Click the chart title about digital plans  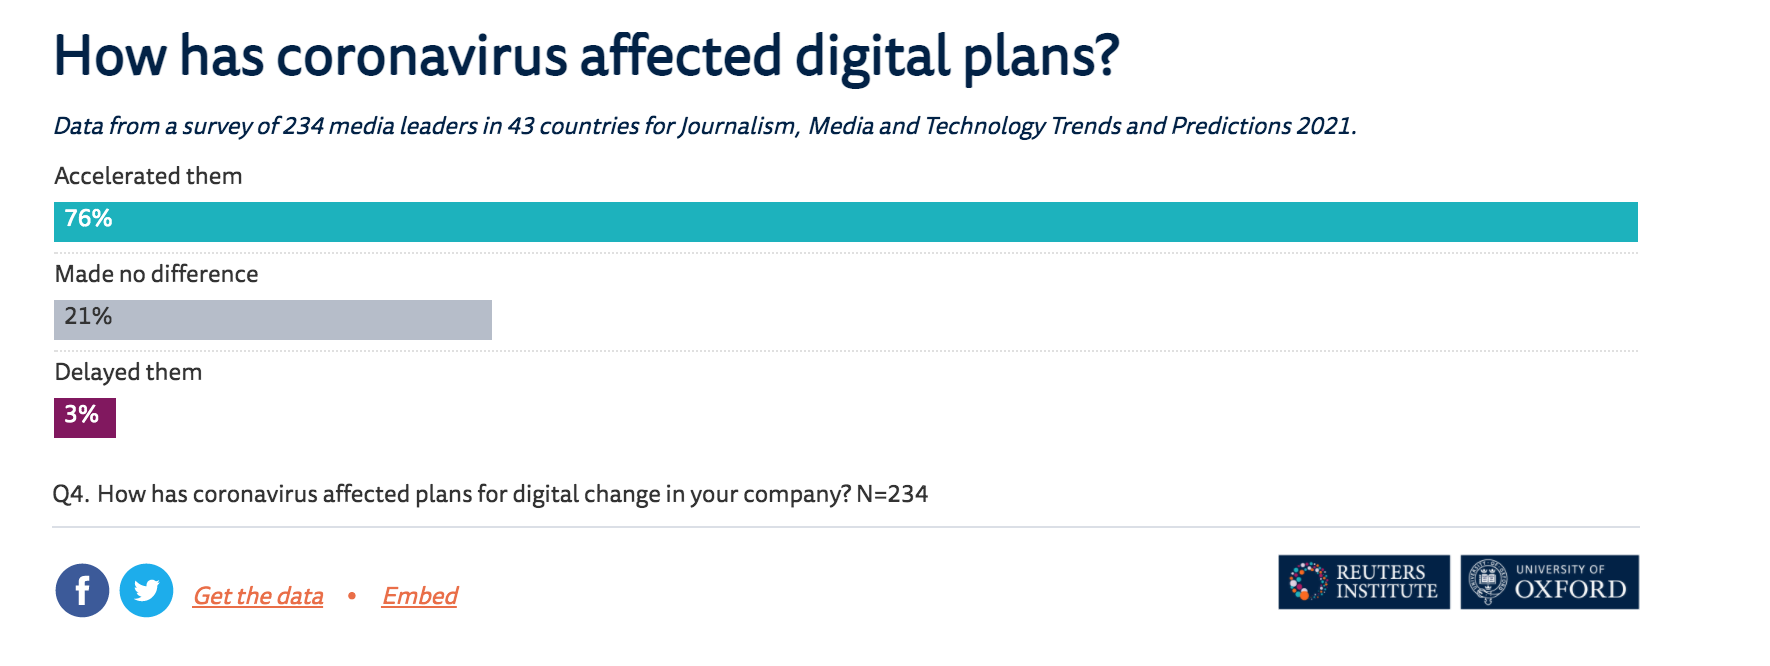[x=586, y=56]
